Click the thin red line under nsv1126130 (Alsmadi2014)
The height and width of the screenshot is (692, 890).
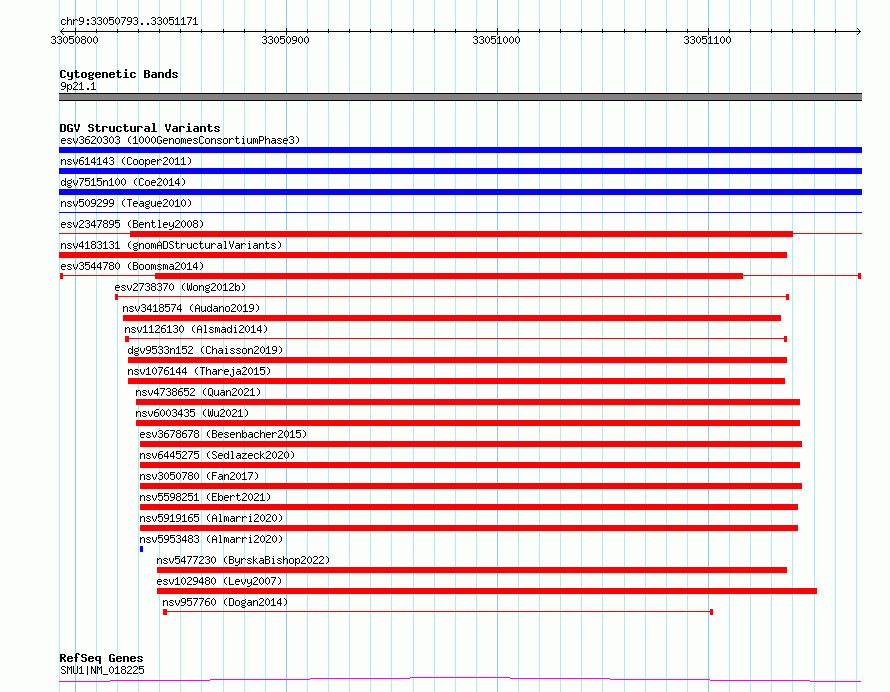pyautogui.click(x=456, y=339)
